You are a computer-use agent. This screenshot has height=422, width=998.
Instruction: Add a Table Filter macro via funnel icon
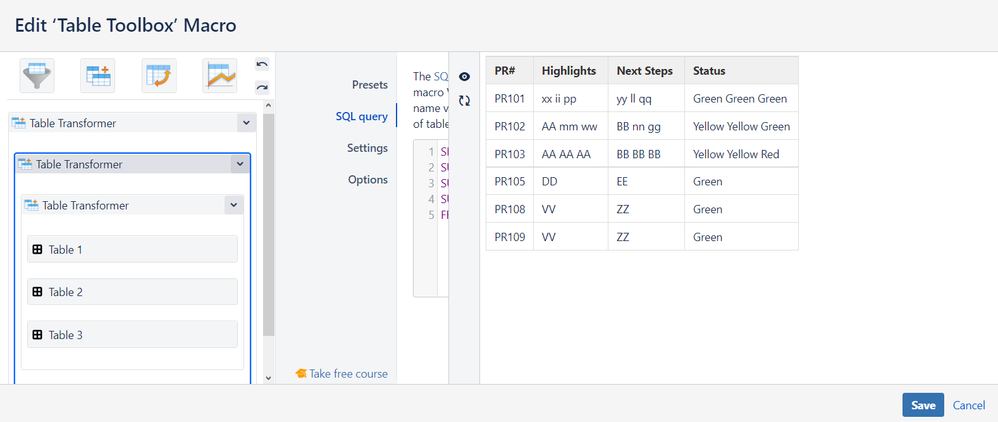37,76
